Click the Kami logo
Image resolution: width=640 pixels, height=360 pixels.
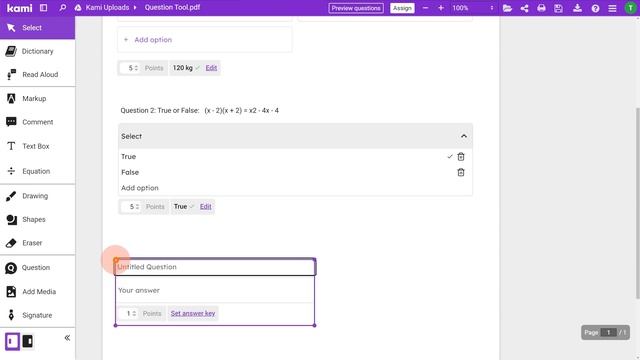[x=19, y=8]
